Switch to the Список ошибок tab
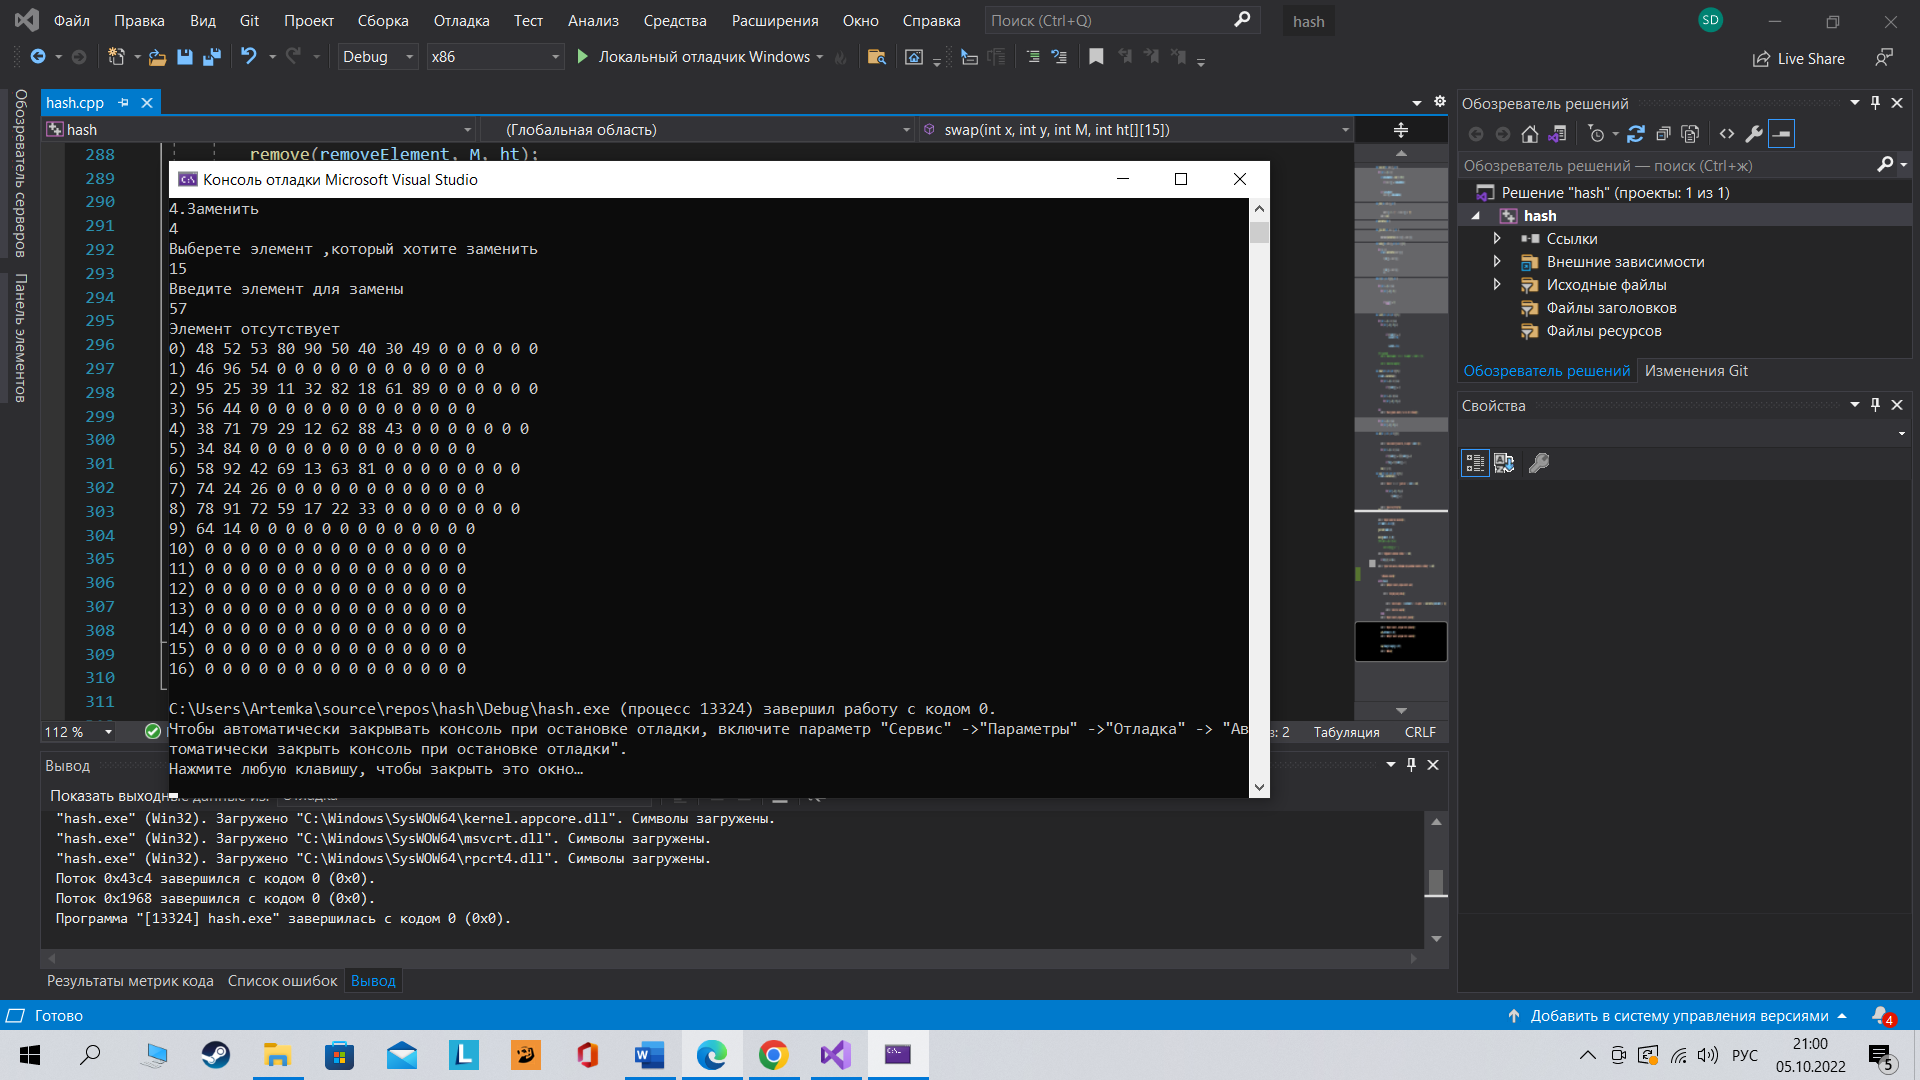Image resolution: width=1920 pixels, height=1080 pixels. [x=283, y=981]
